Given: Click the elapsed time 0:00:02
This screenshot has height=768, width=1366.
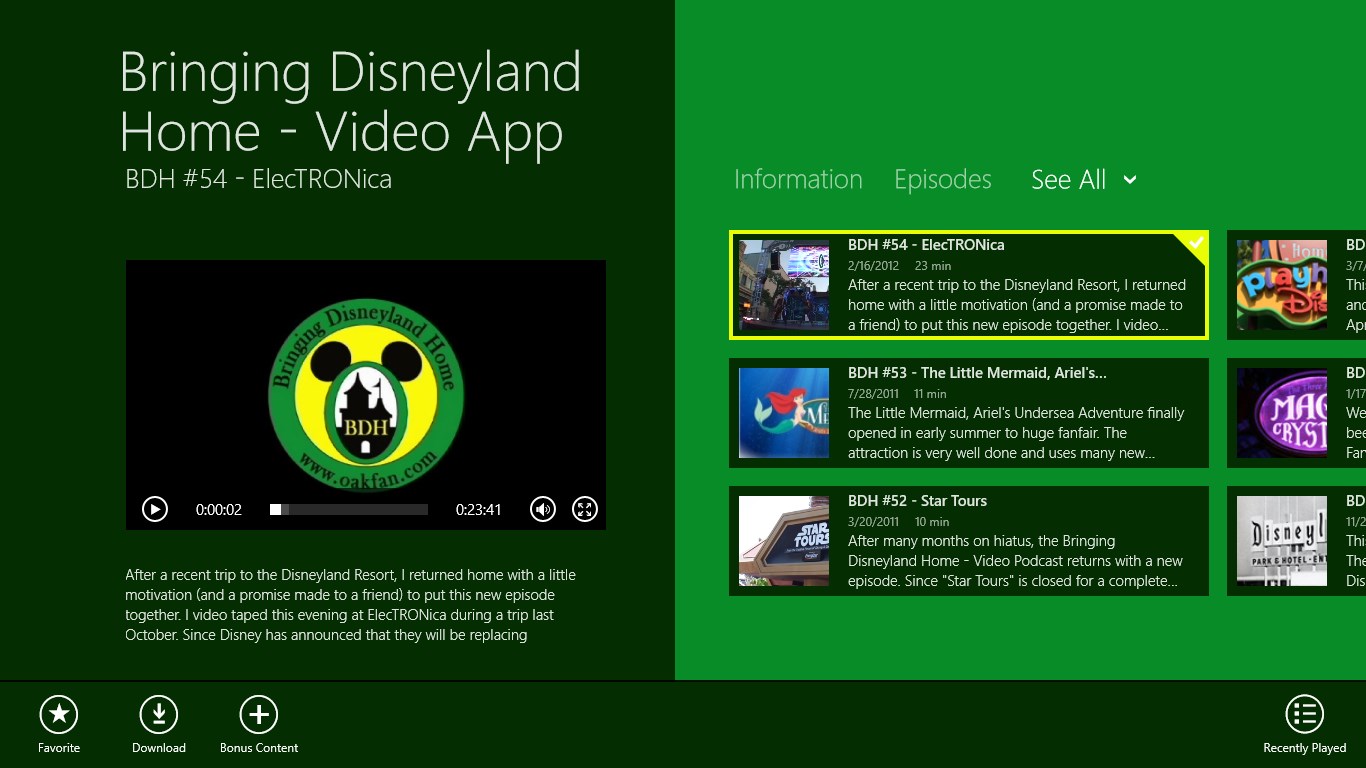Looking at the screenshot, I should [x=219, y=510].
